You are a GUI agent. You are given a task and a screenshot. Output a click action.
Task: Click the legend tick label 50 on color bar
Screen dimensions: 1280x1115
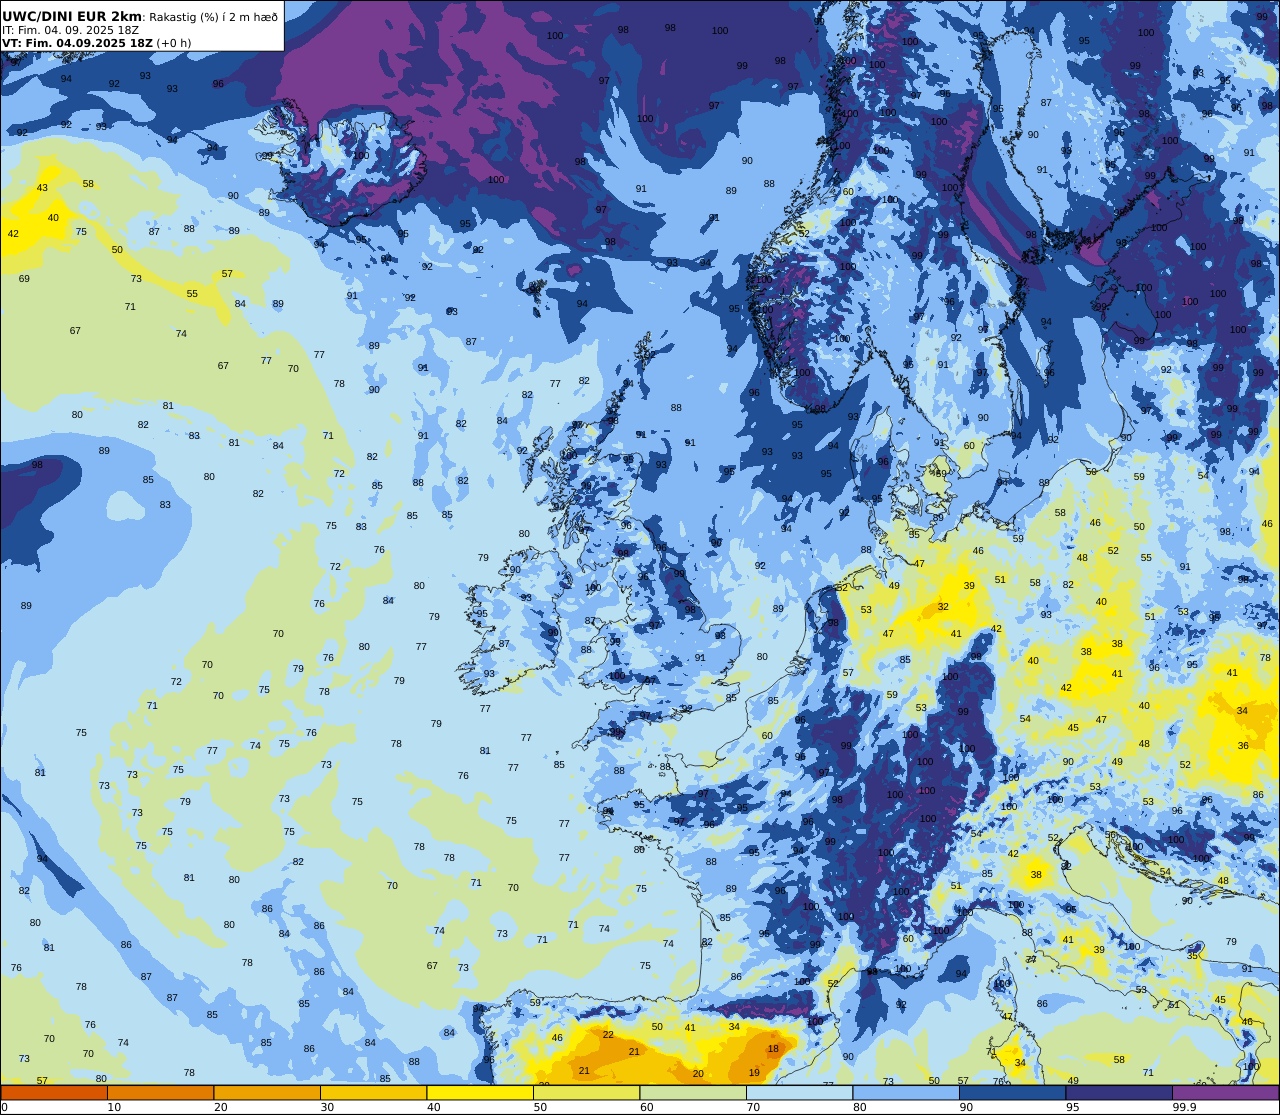pos(540,1107)
